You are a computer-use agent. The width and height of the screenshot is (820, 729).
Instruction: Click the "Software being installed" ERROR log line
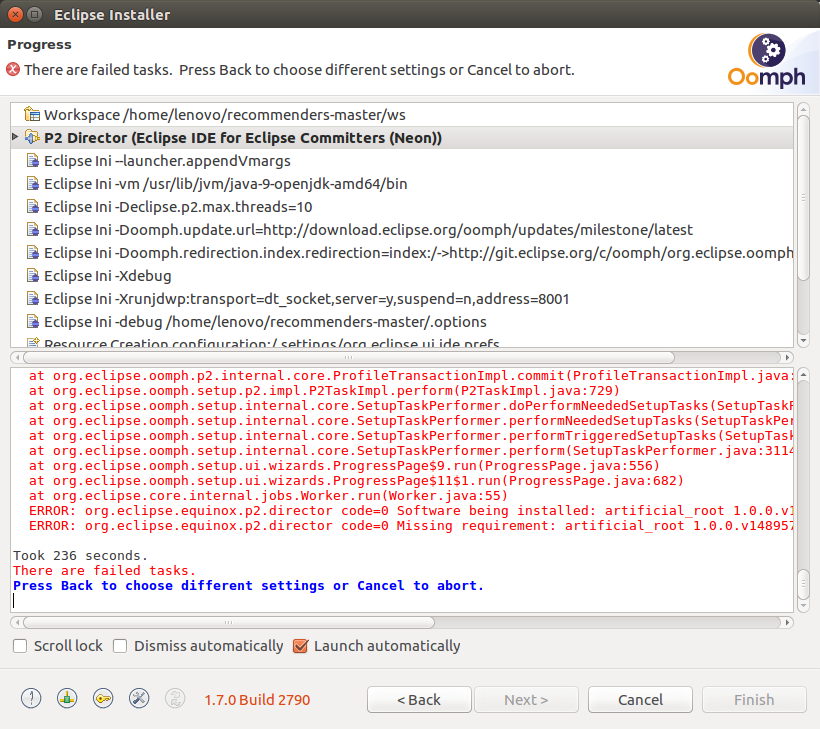(411, 510)
